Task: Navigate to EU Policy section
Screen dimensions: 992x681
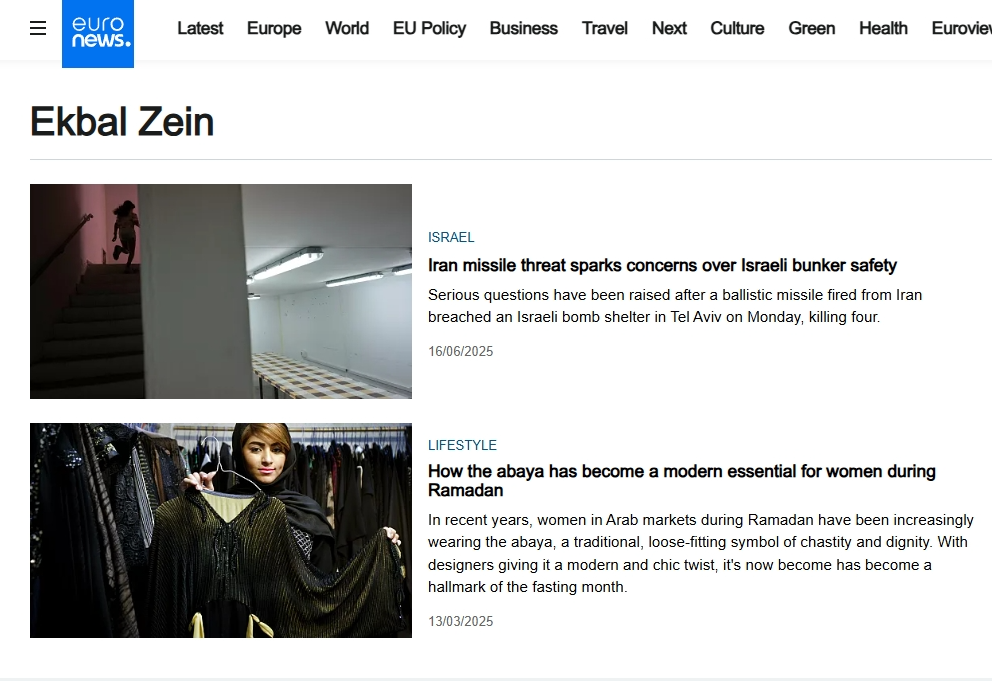Action: [x=429, y=28]
